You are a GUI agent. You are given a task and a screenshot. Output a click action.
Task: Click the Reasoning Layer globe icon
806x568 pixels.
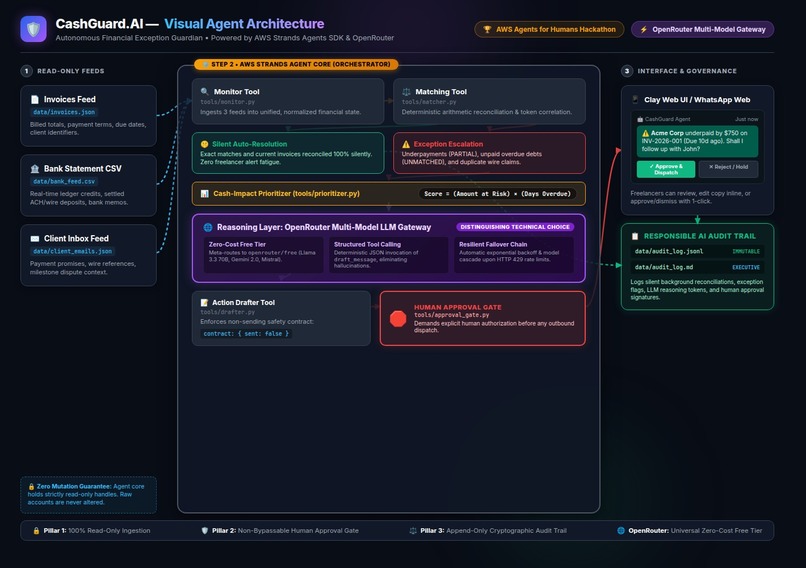coord(208,227)
